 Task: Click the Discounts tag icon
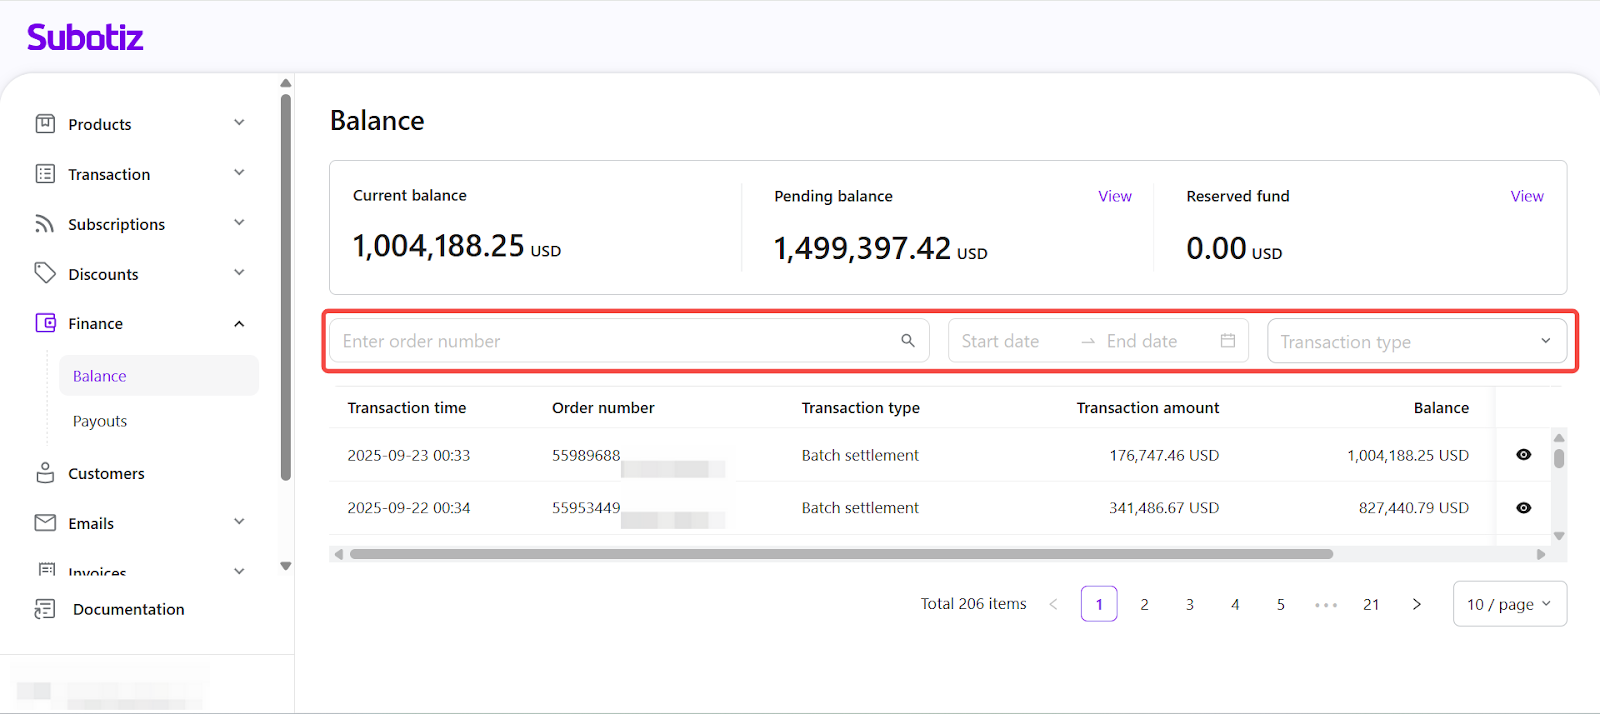pos(45,273)
